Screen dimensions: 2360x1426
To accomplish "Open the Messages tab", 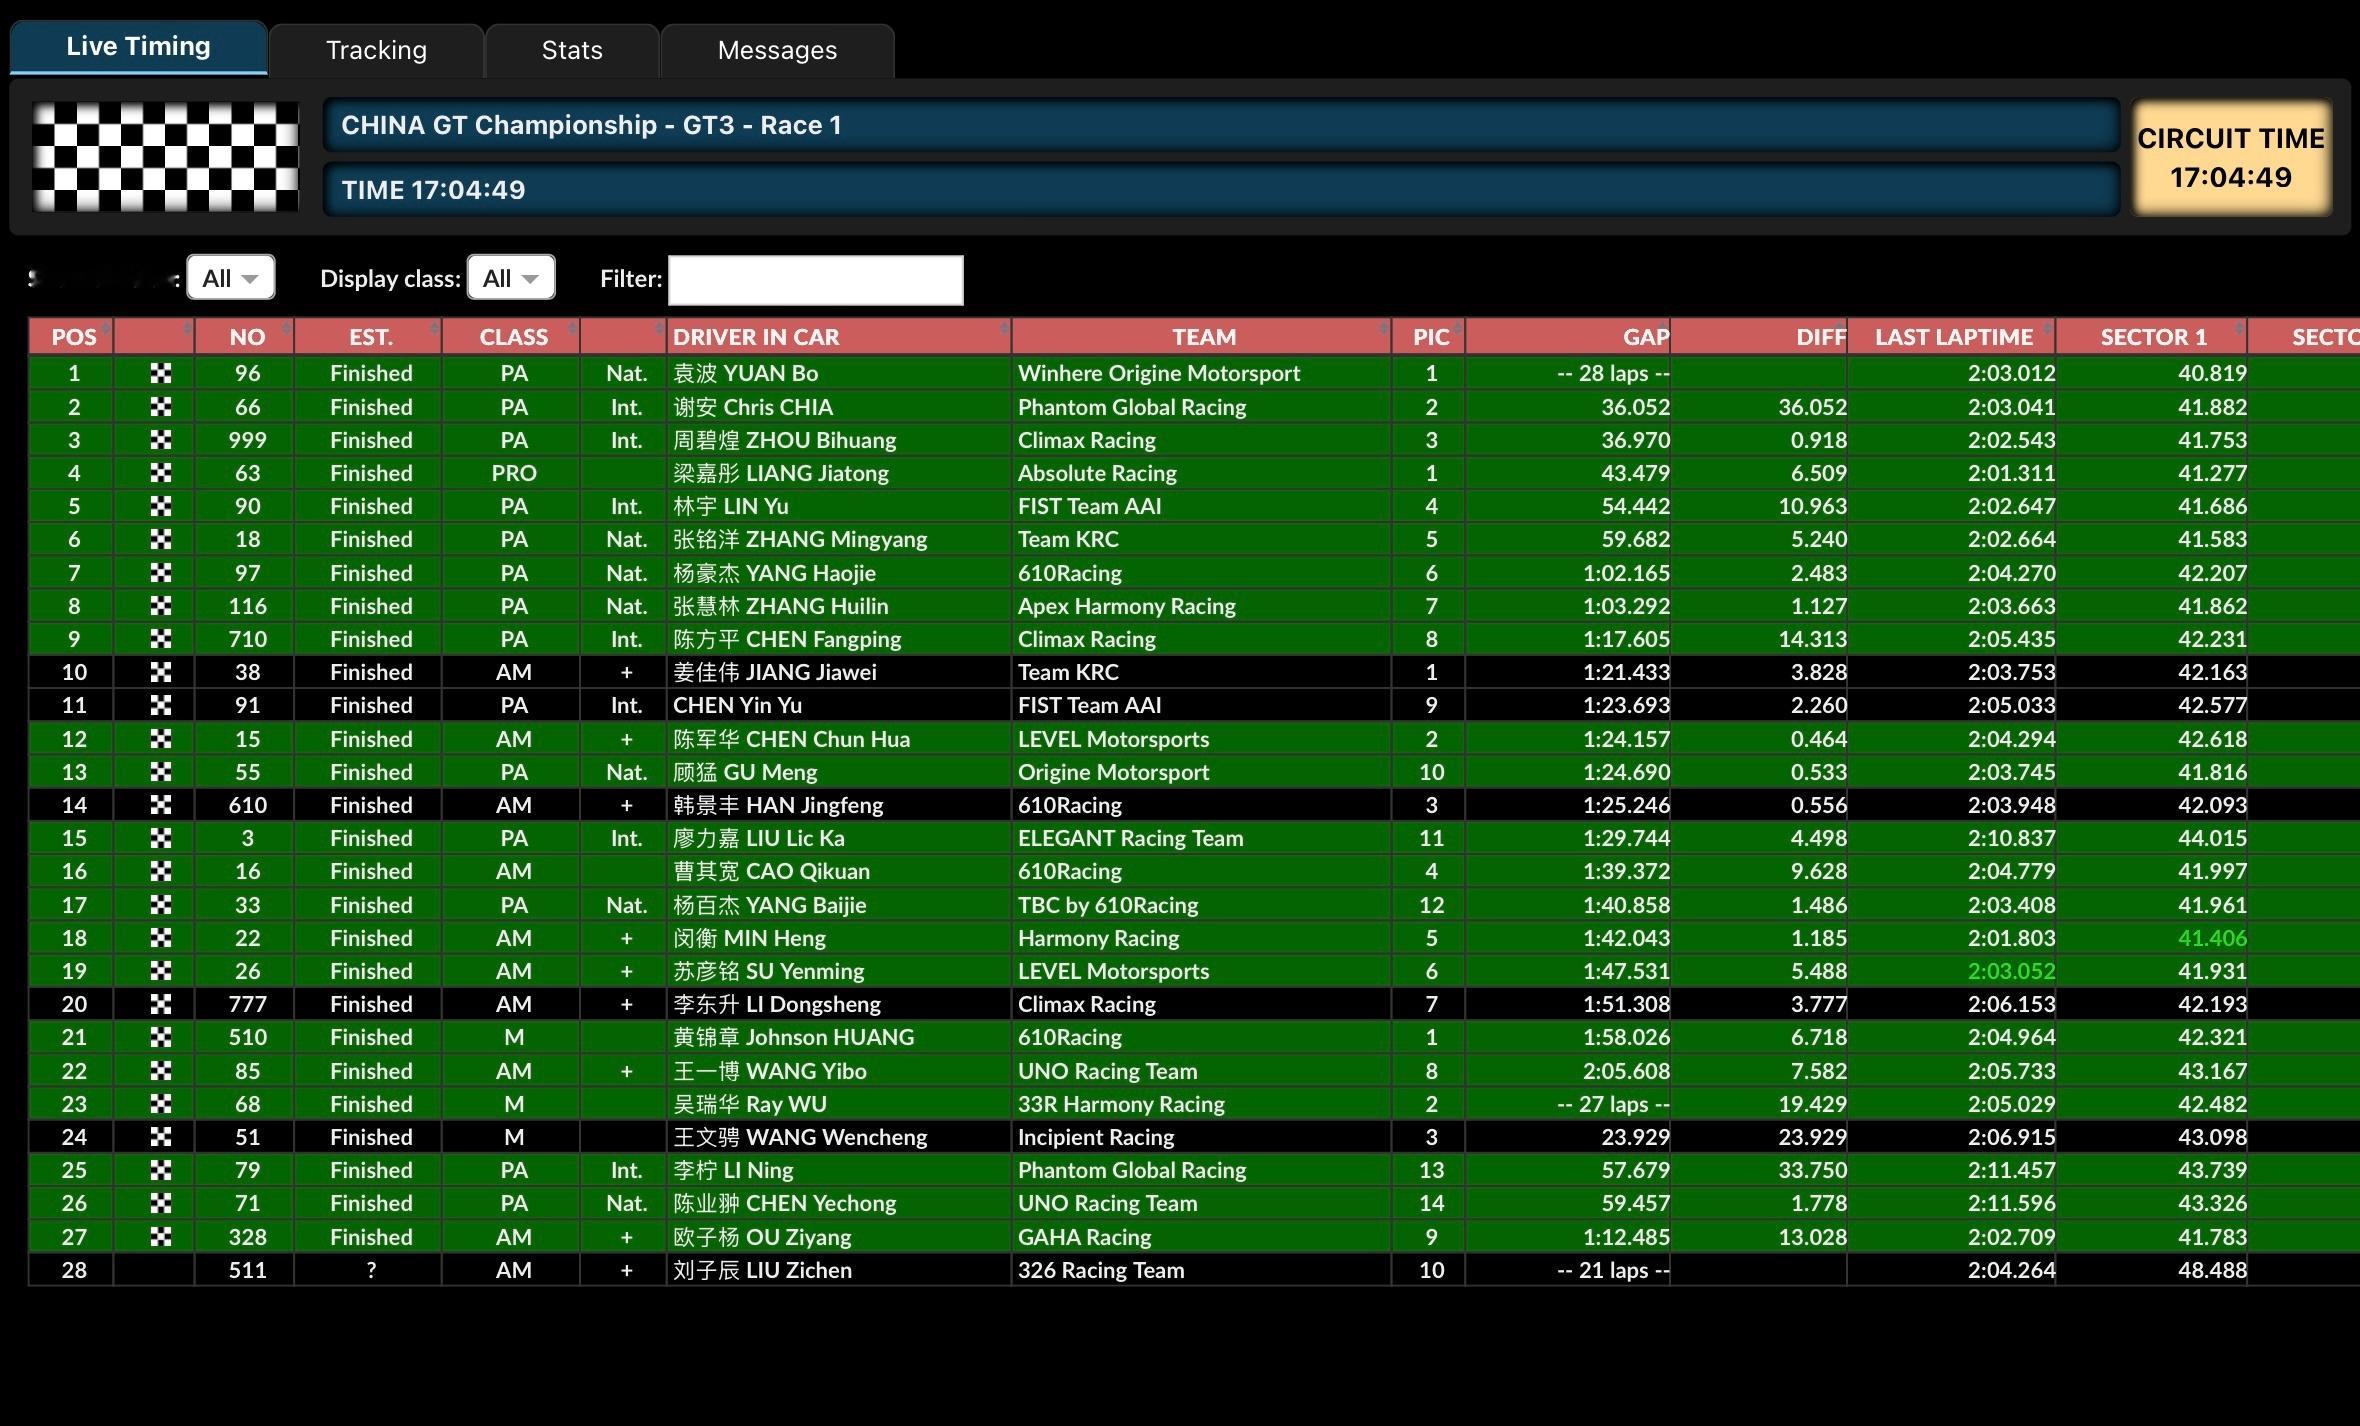I will pyautogui.click(x=777, y=51).
